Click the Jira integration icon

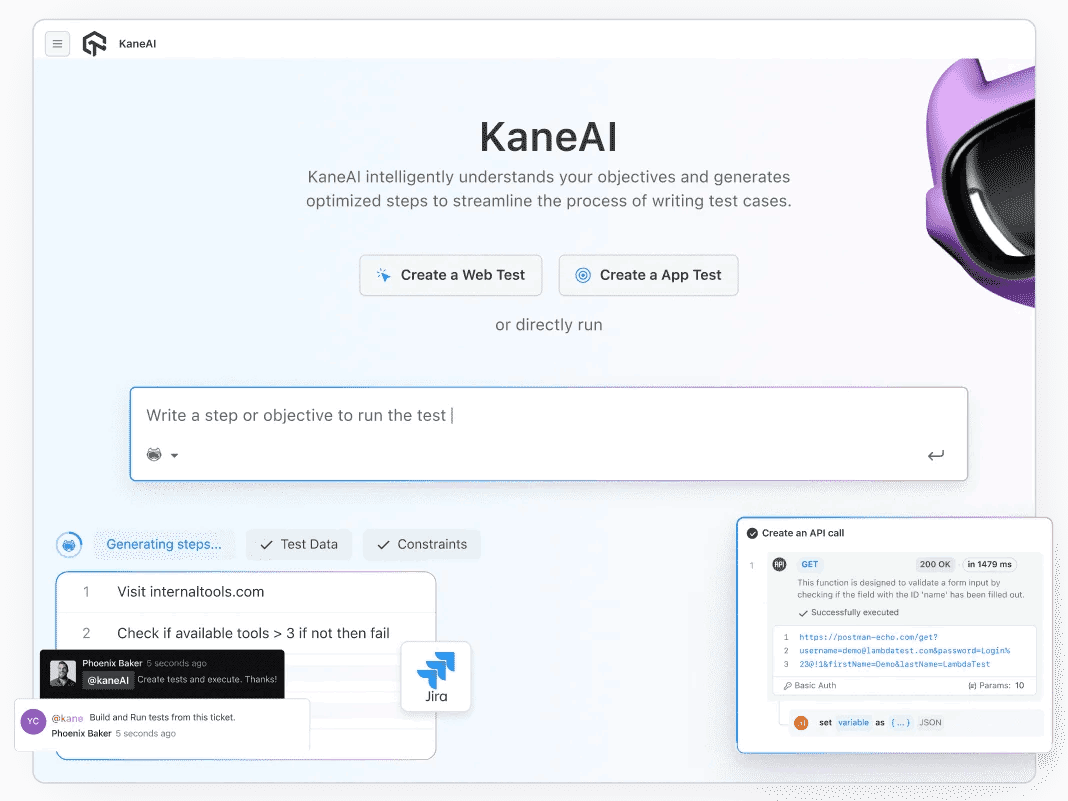436,677
